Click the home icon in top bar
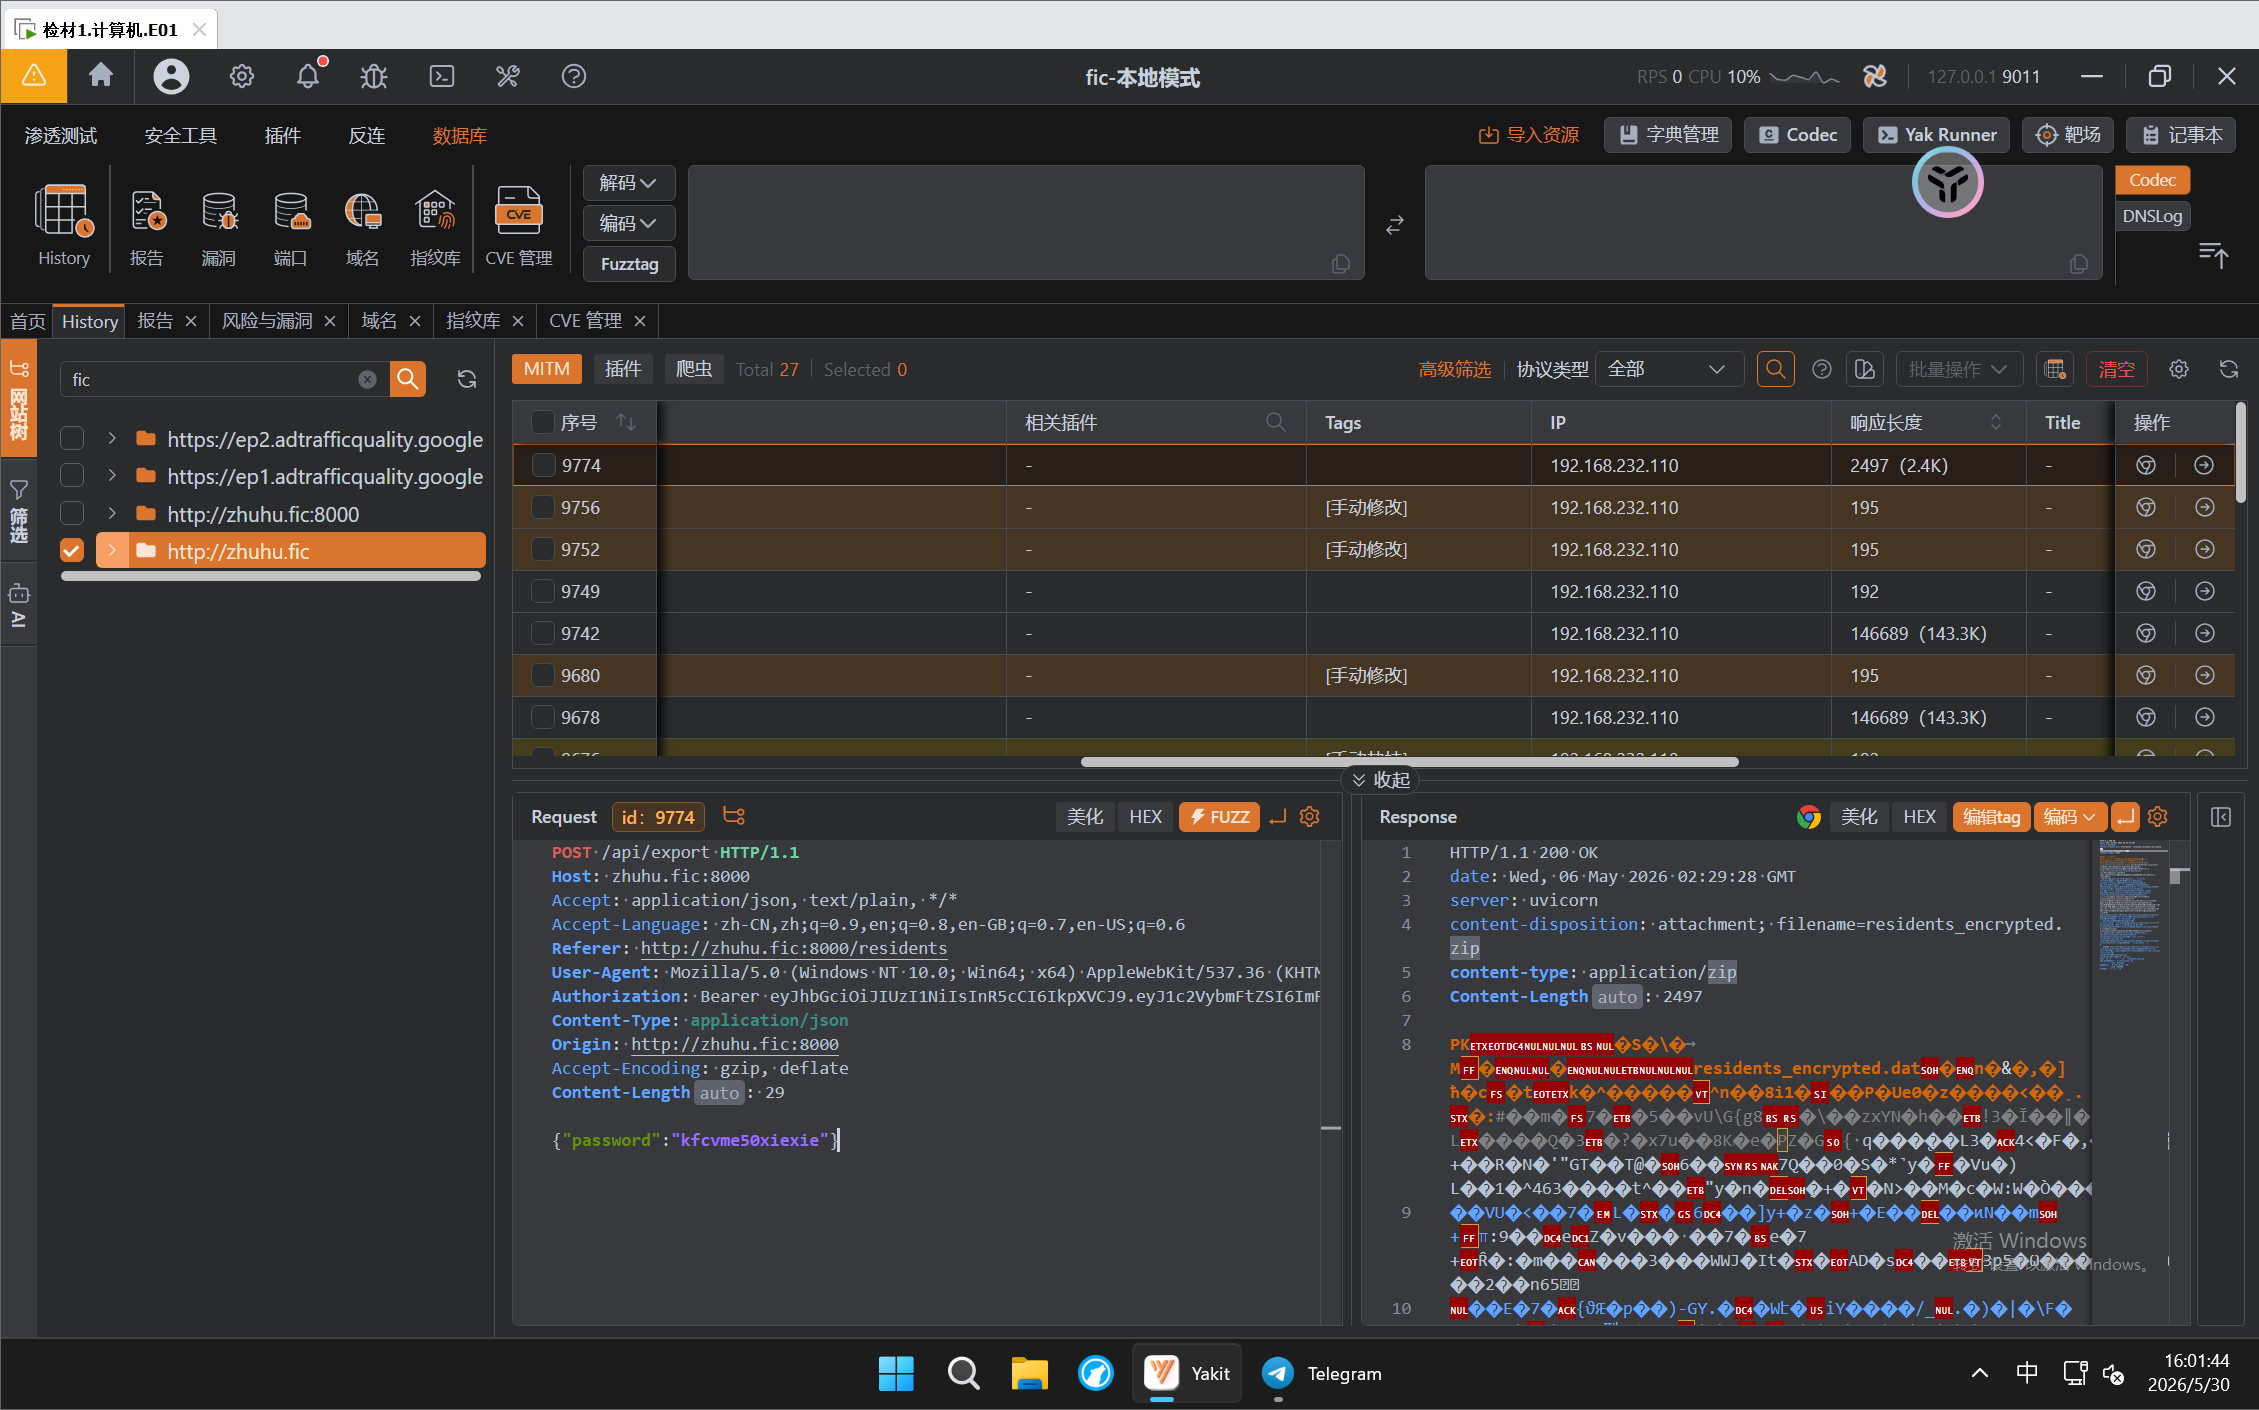 tap(101, 76)
